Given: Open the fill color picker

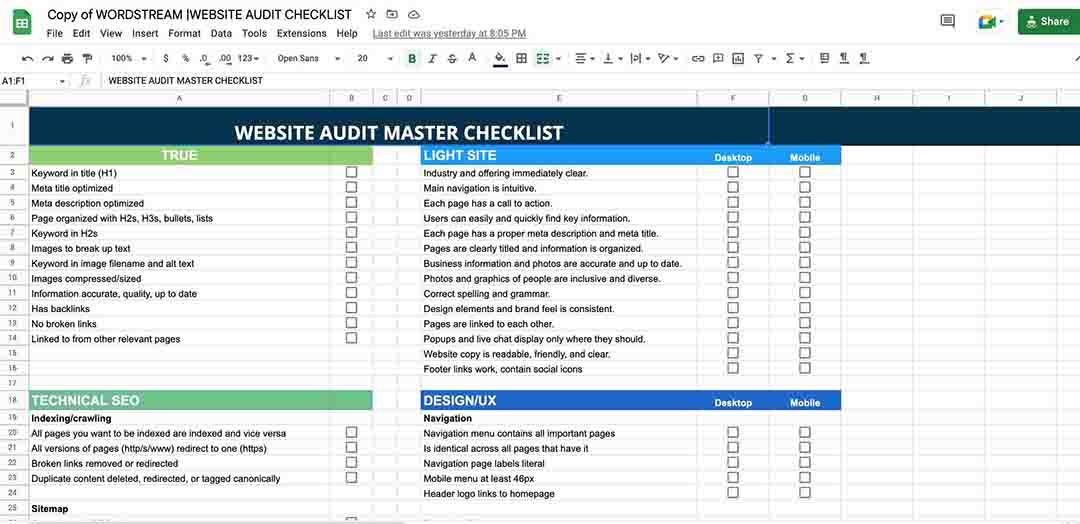Looking at the screenshot, I should [x=501, y=59].
